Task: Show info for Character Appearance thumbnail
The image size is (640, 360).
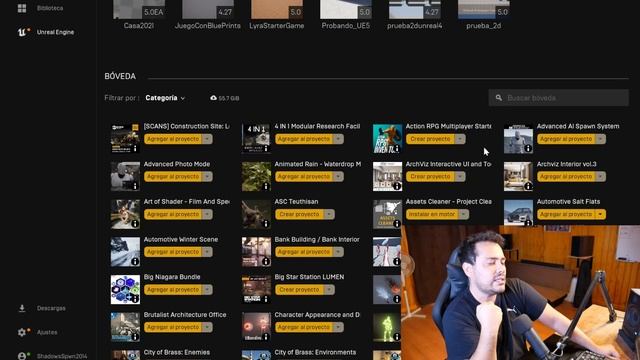Action: 266,337
